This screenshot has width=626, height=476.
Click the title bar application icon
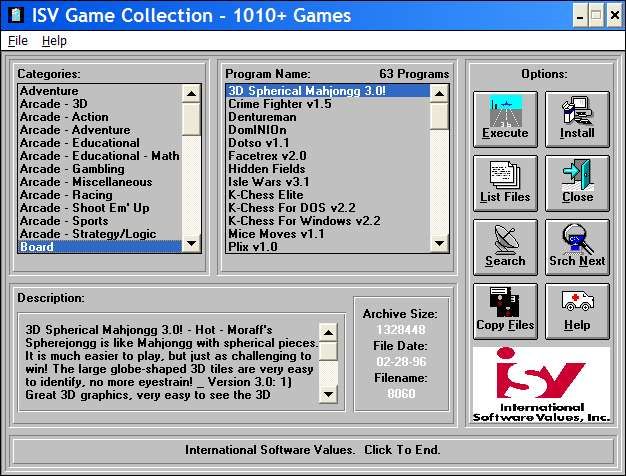pyautogui.click(x=16, y=15)
